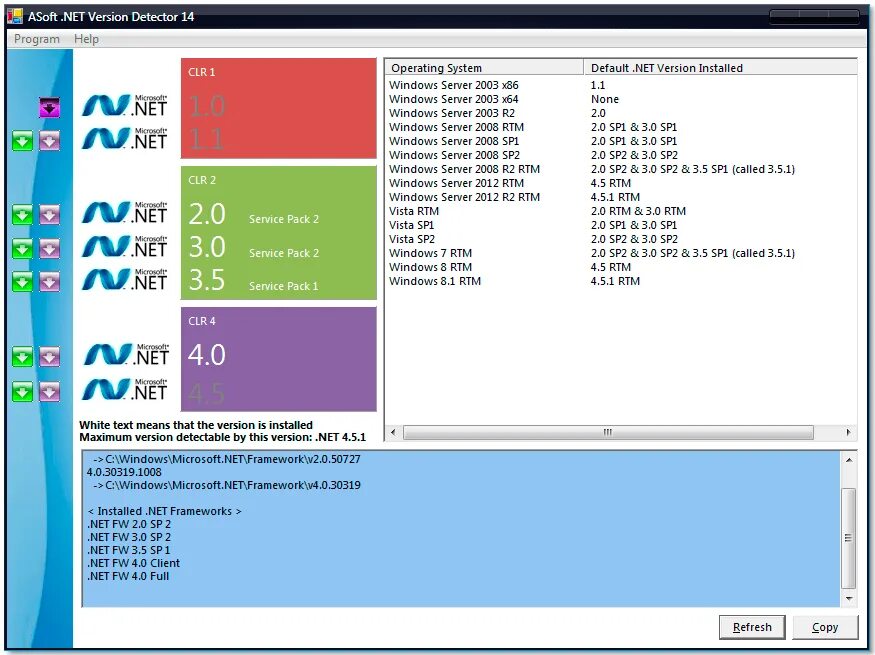Click the green download arrow beside .NET 3.5
Viewport: 875px width, 655px height.
coord(22,282)
